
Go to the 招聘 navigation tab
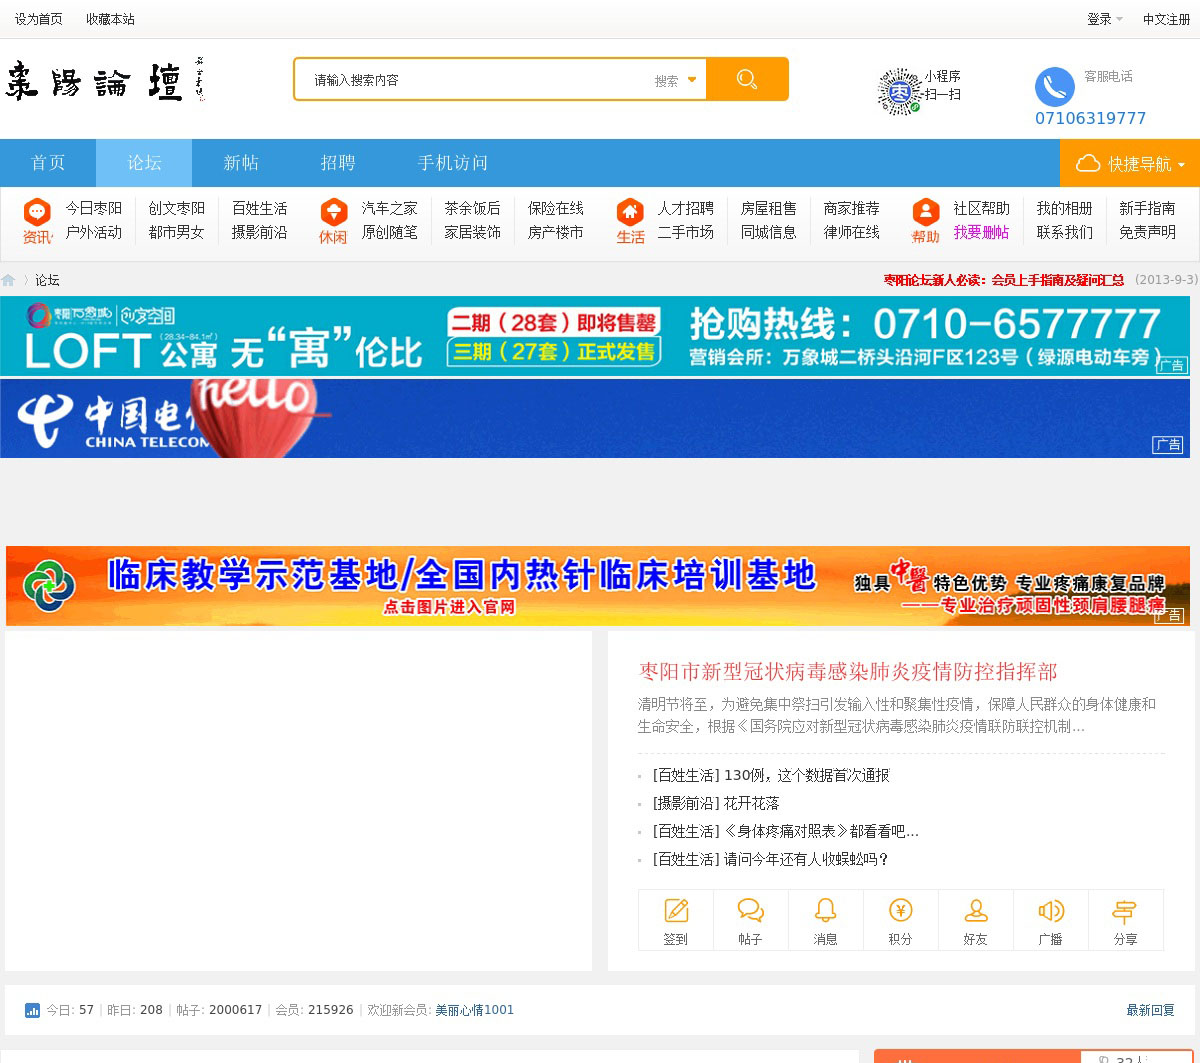click(x=338, y=163)
